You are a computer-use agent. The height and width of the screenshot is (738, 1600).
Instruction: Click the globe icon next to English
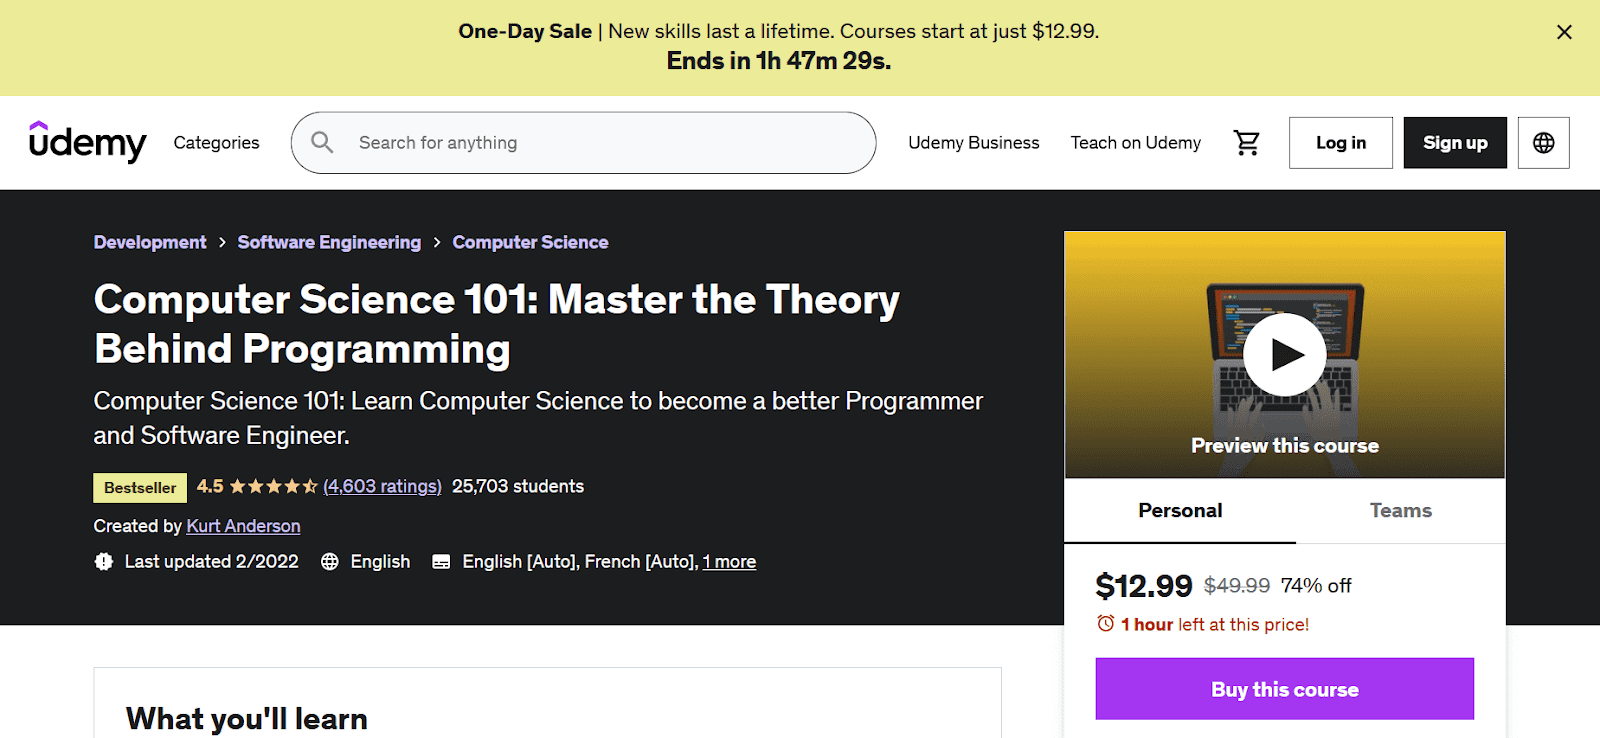[330, 561]
